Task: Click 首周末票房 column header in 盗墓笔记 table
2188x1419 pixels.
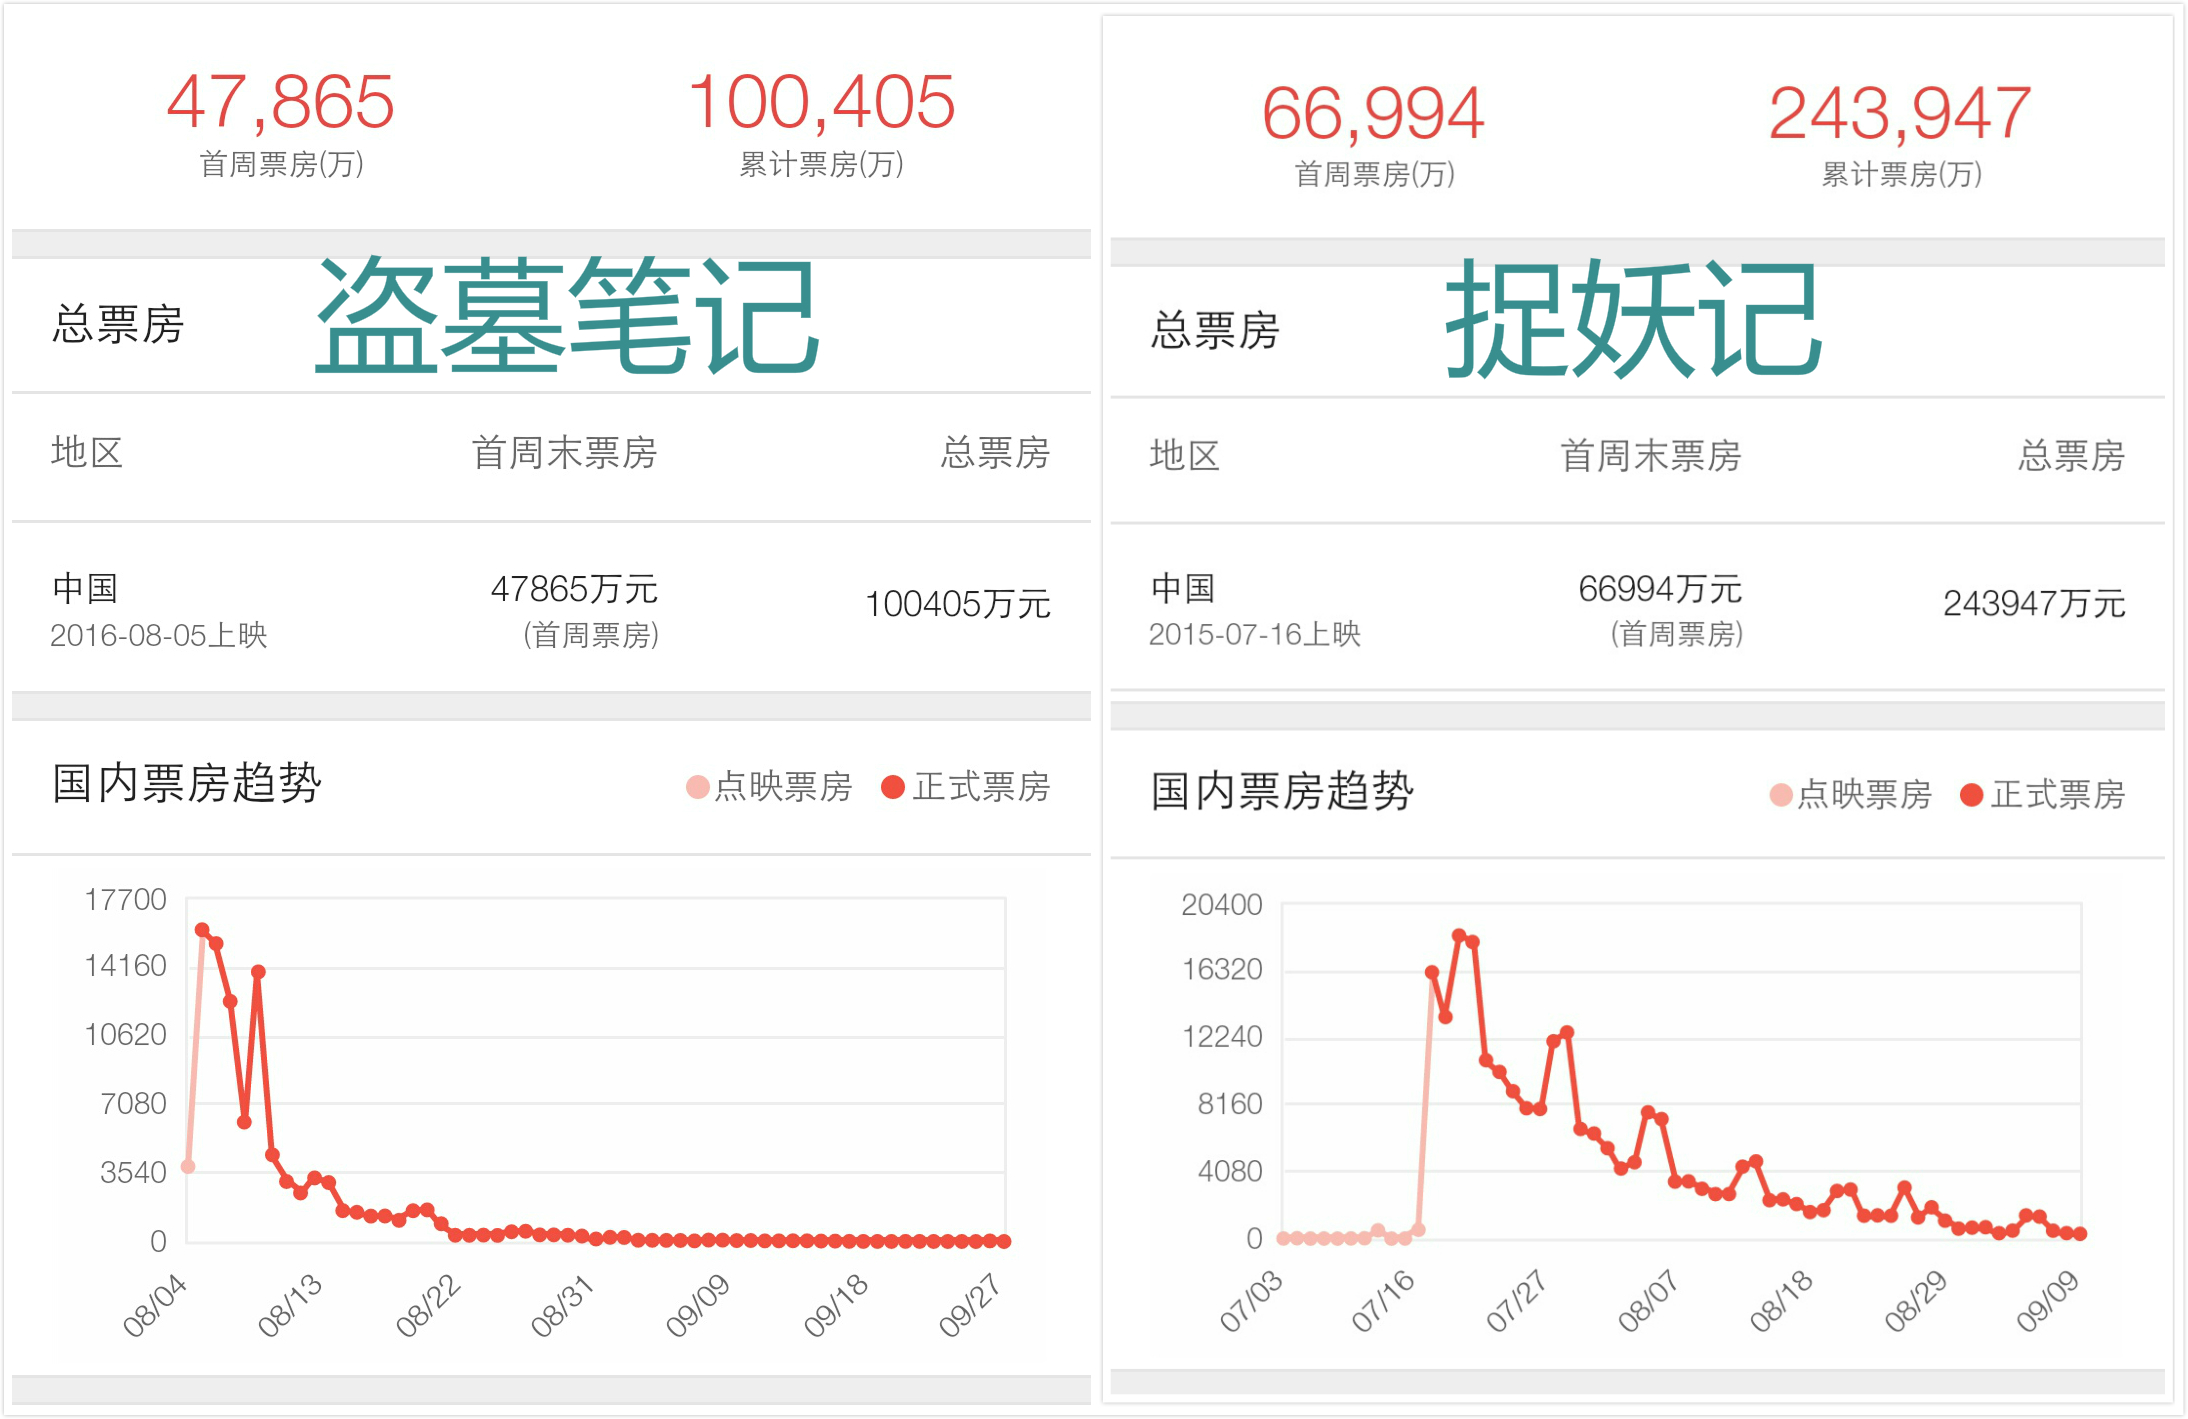Action: click(x=564, y=453)
